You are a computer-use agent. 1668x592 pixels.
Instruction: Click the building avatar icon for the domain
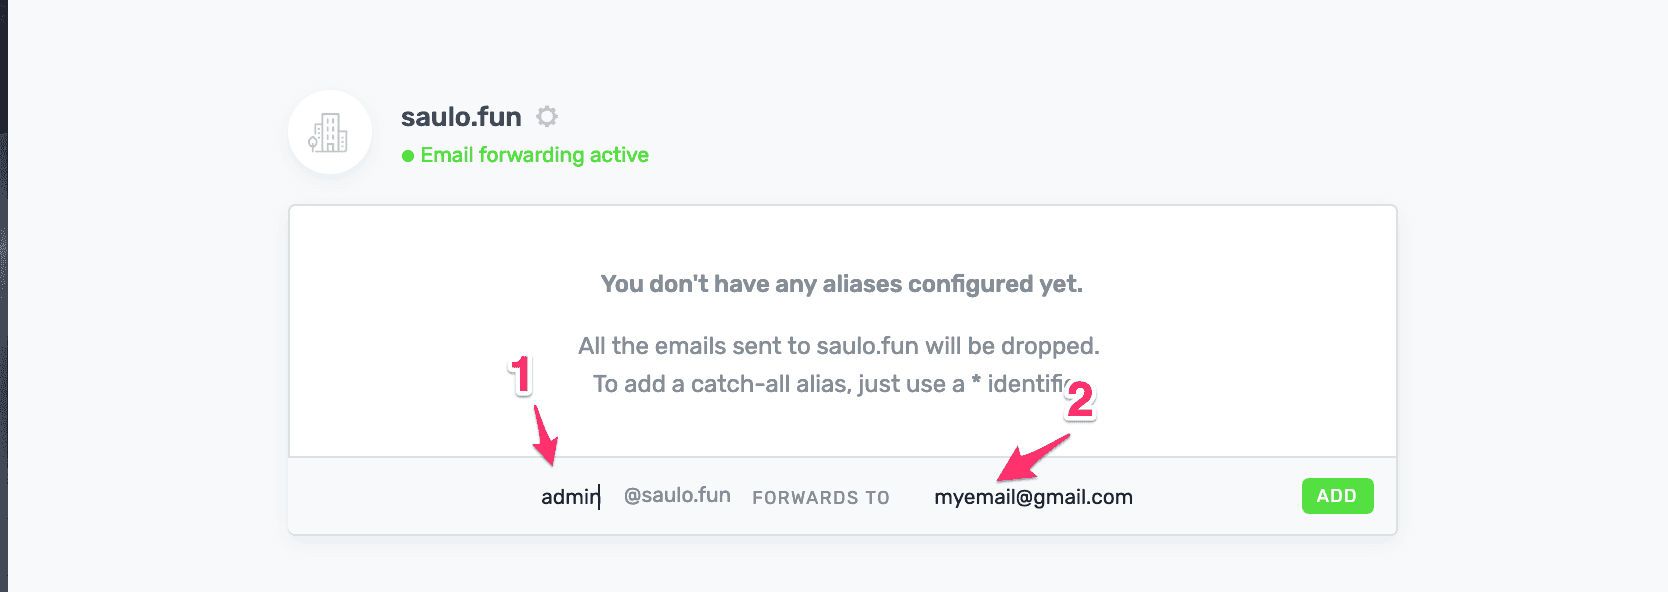[330, 132]
